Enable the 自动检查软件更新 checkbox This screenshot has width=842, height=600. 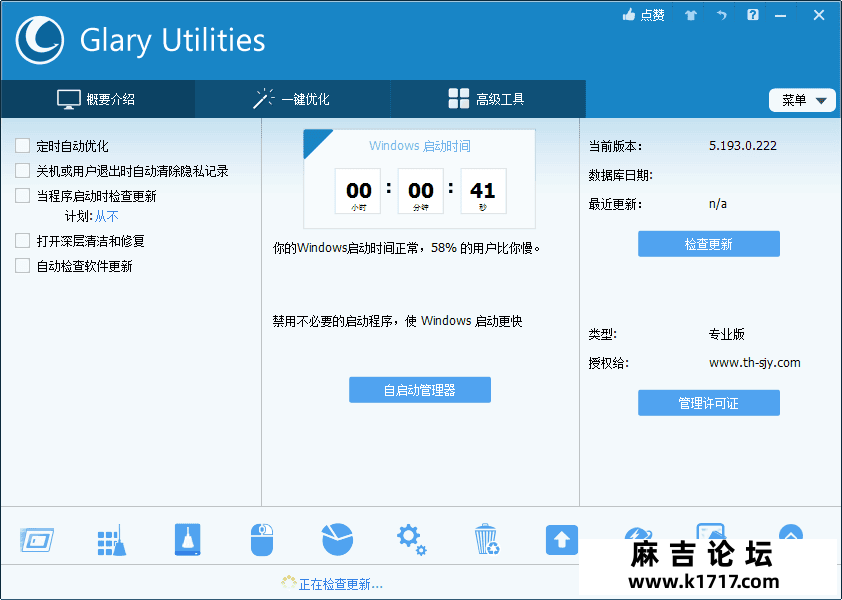pyautogui.click(x=23, y=266)
